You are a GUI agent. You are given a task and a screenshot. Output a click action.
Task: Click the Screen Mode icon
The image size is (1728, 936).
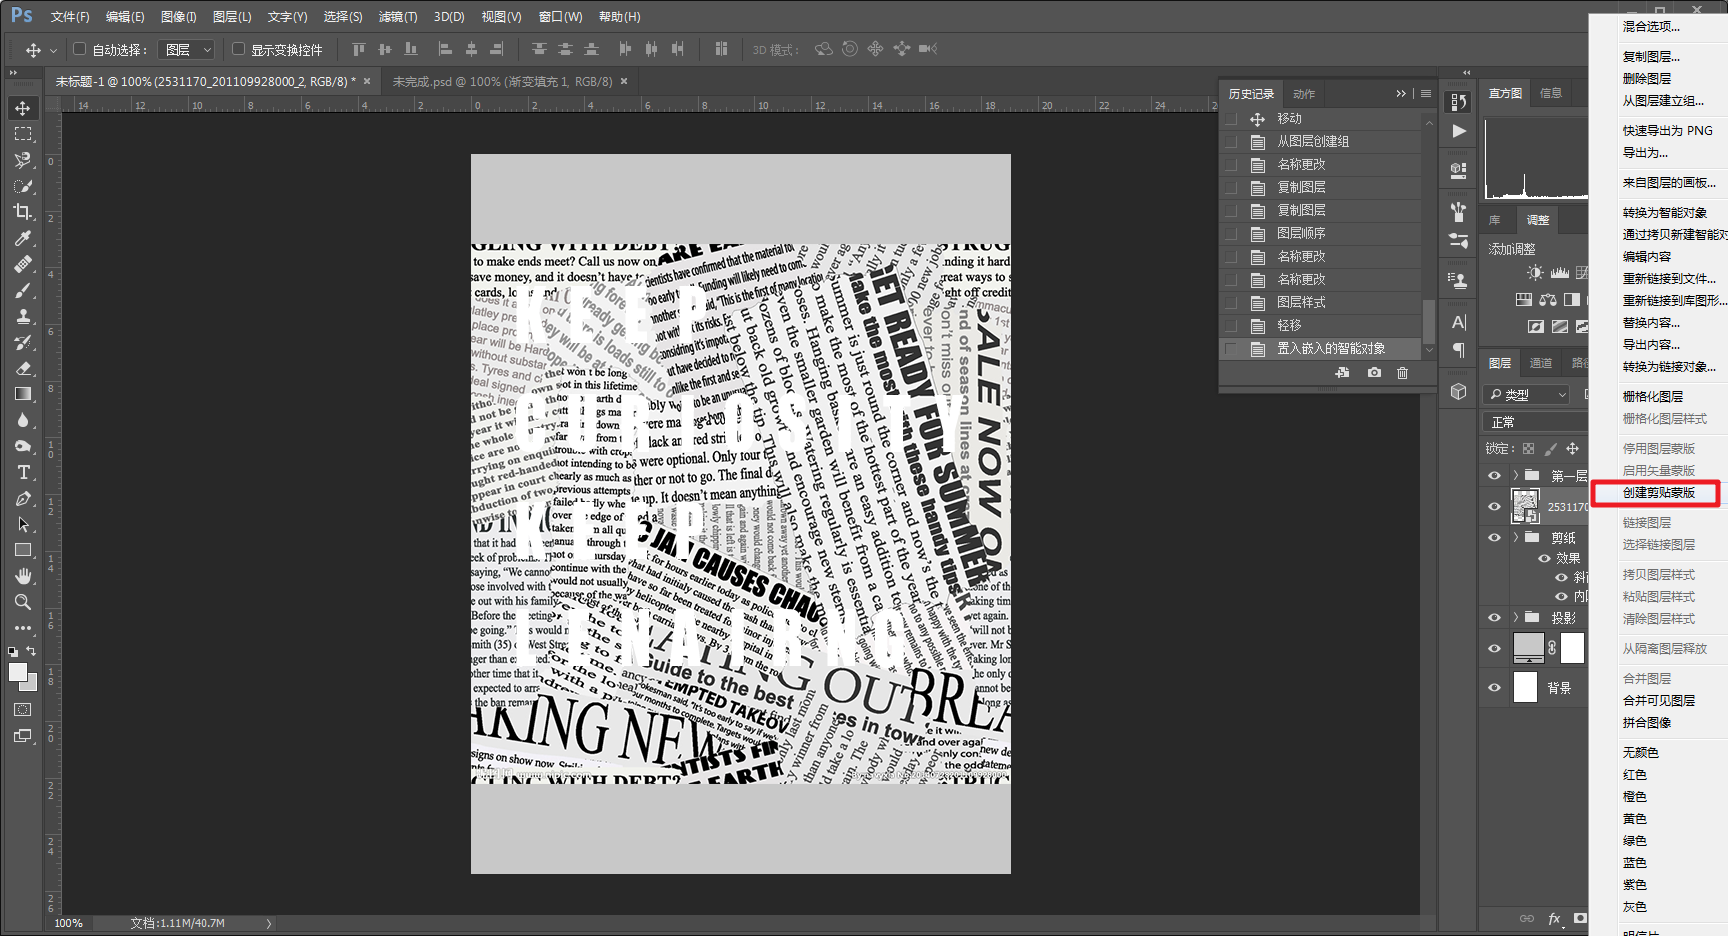22,736
